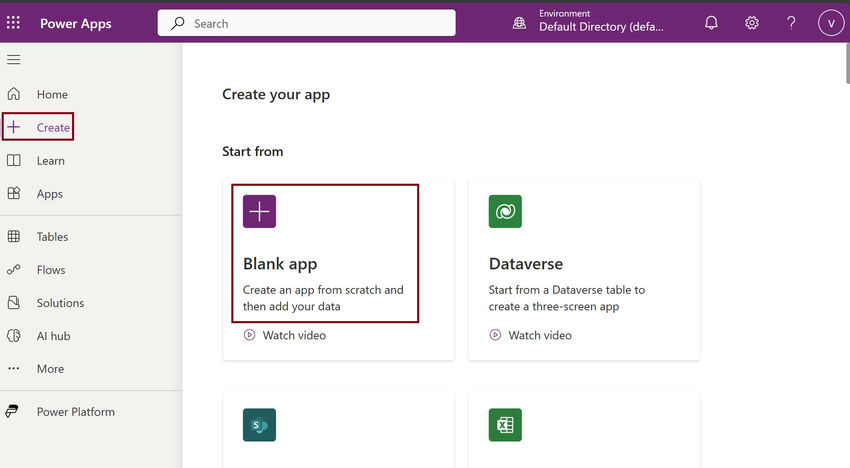Image resolution: width=850 pixels, height=468 pixels.
Task: Open the app launcher waffle icon
Action: [13, 23]
